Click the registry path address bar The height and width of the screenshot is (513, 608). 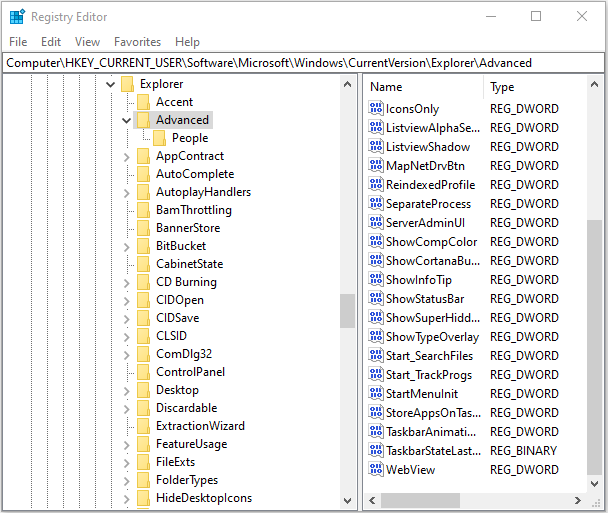point(300,62)
